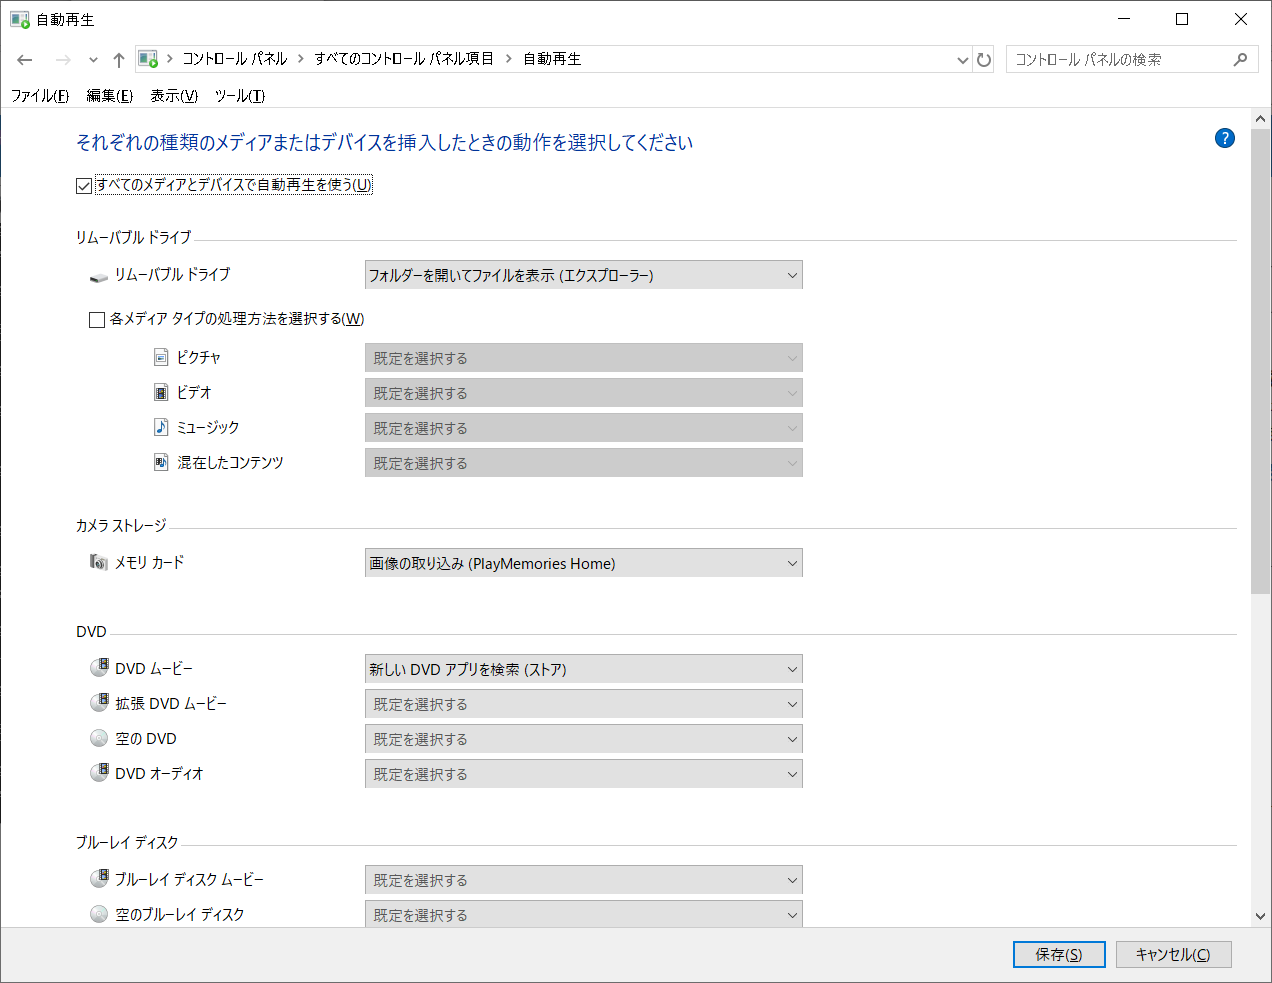Click the DVD ムービー disc icon

tap(99, 668)
